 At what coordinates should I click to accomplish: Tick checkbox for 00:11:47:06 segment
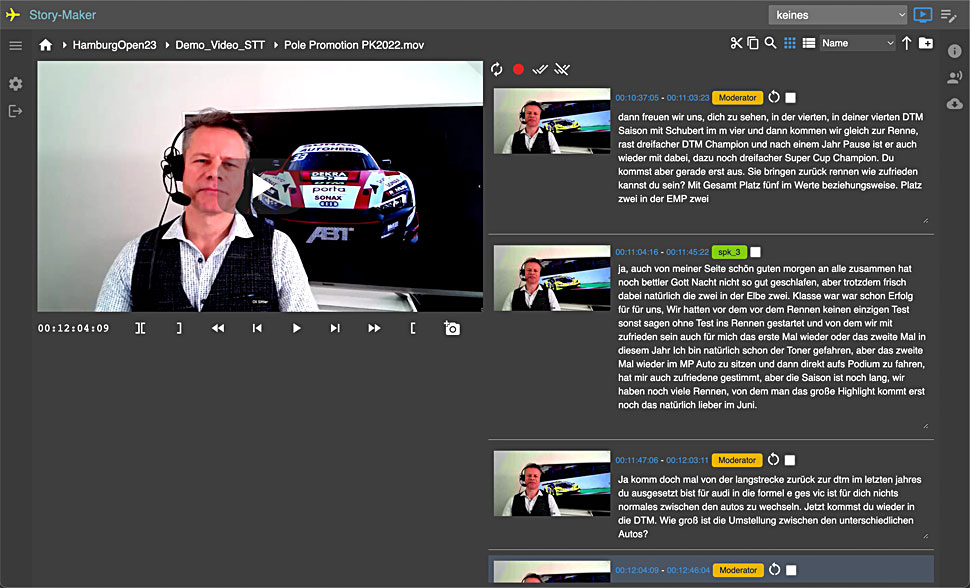click(790, 460)
